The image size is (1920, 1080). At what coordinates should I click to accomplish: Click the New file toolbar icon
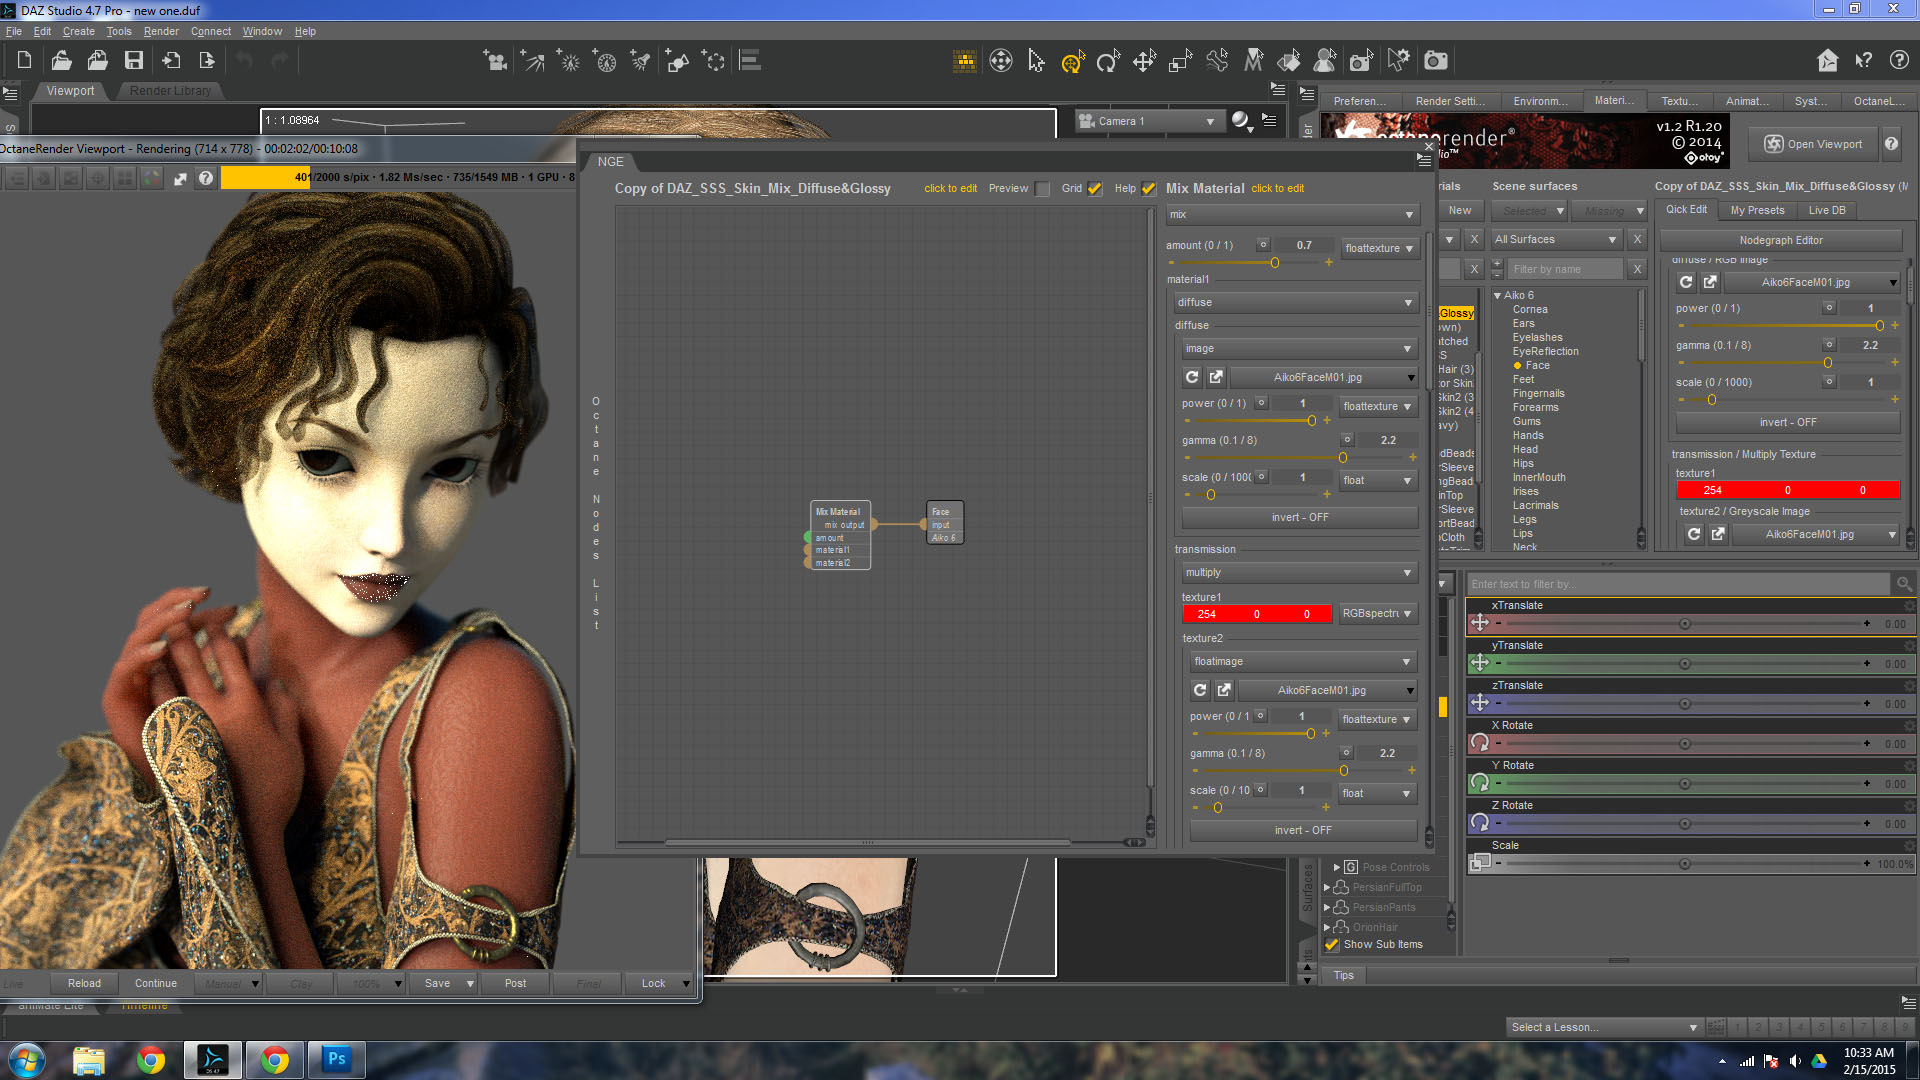24,61
